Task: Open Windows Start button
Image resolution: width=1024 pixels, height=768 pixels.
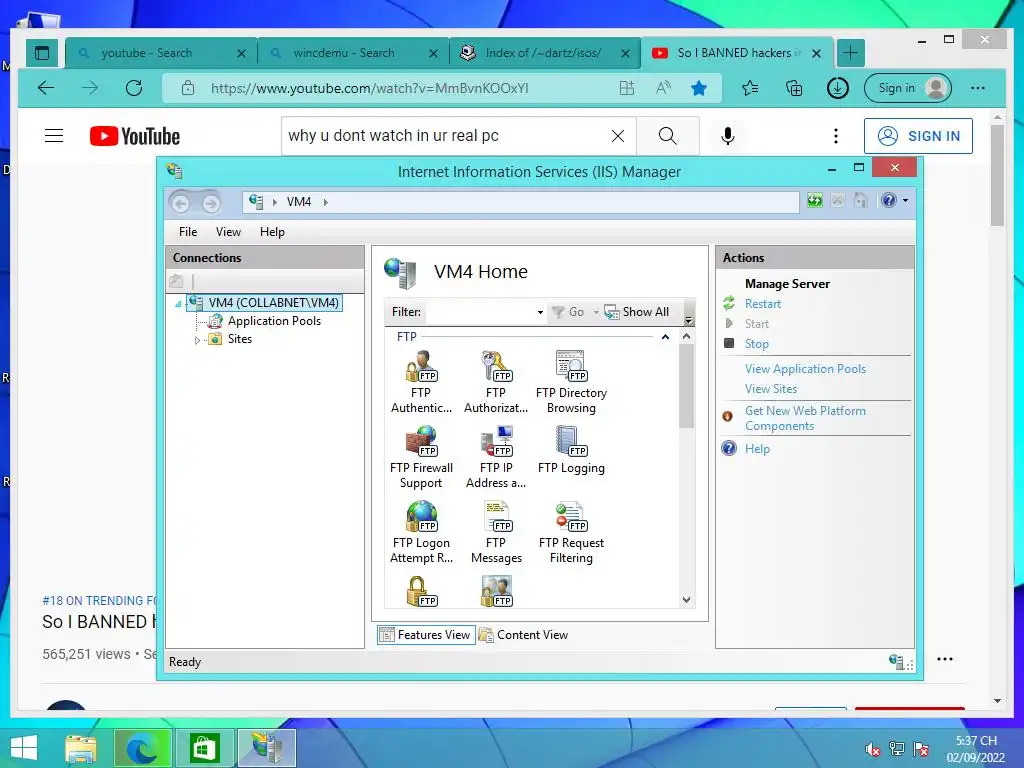Action: coord(24,748)
